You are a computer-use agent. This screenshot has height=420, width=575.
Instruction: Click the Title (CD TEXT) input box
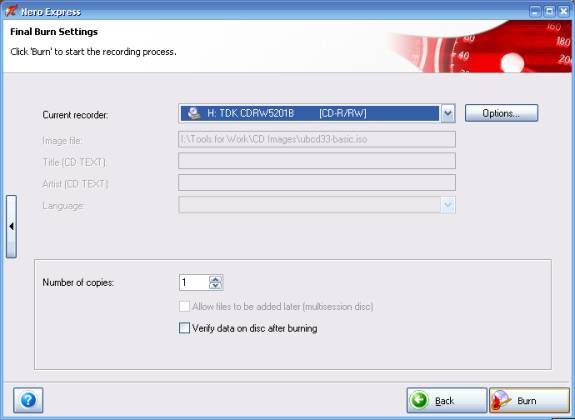(x=317, y=161)
